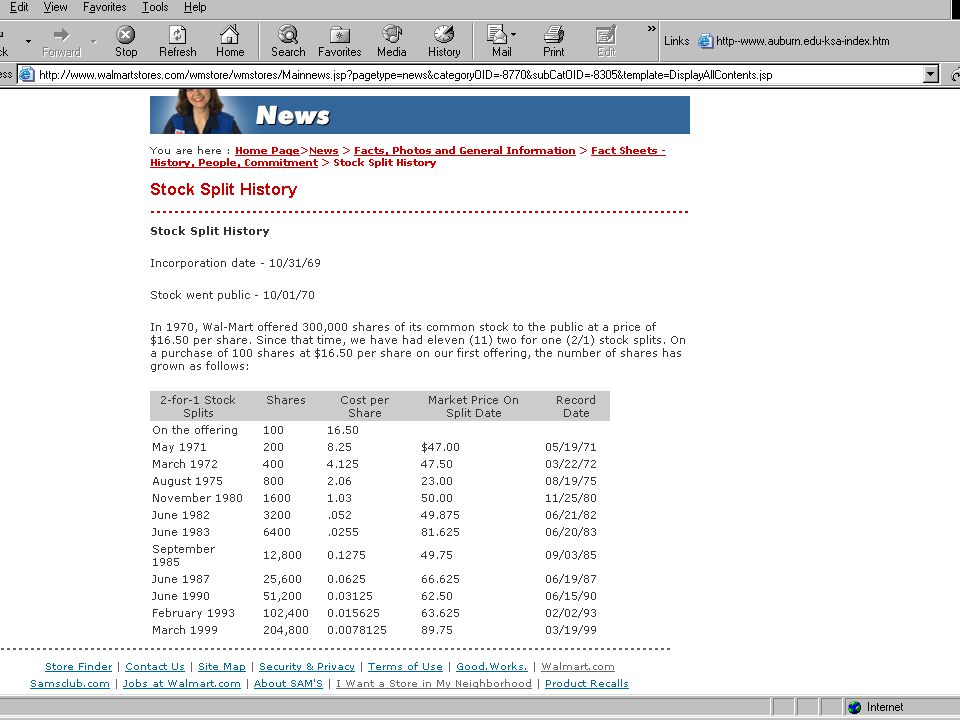Image resolution: width=960 pixels, height=720 pixels.
Task: Open the Terms of Use footer link
Action: [x=405, y=667]
